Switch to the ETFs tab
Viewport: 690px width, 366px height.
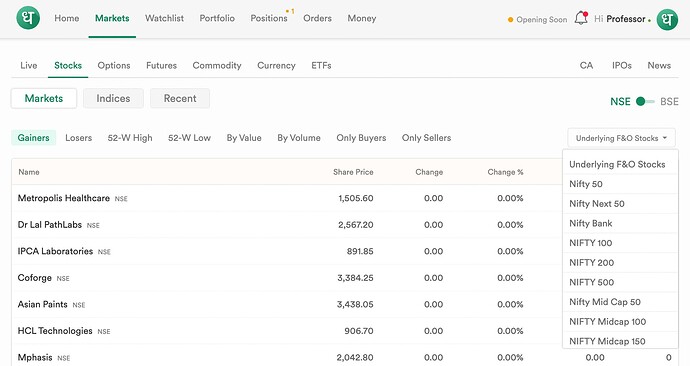point(321,66)
